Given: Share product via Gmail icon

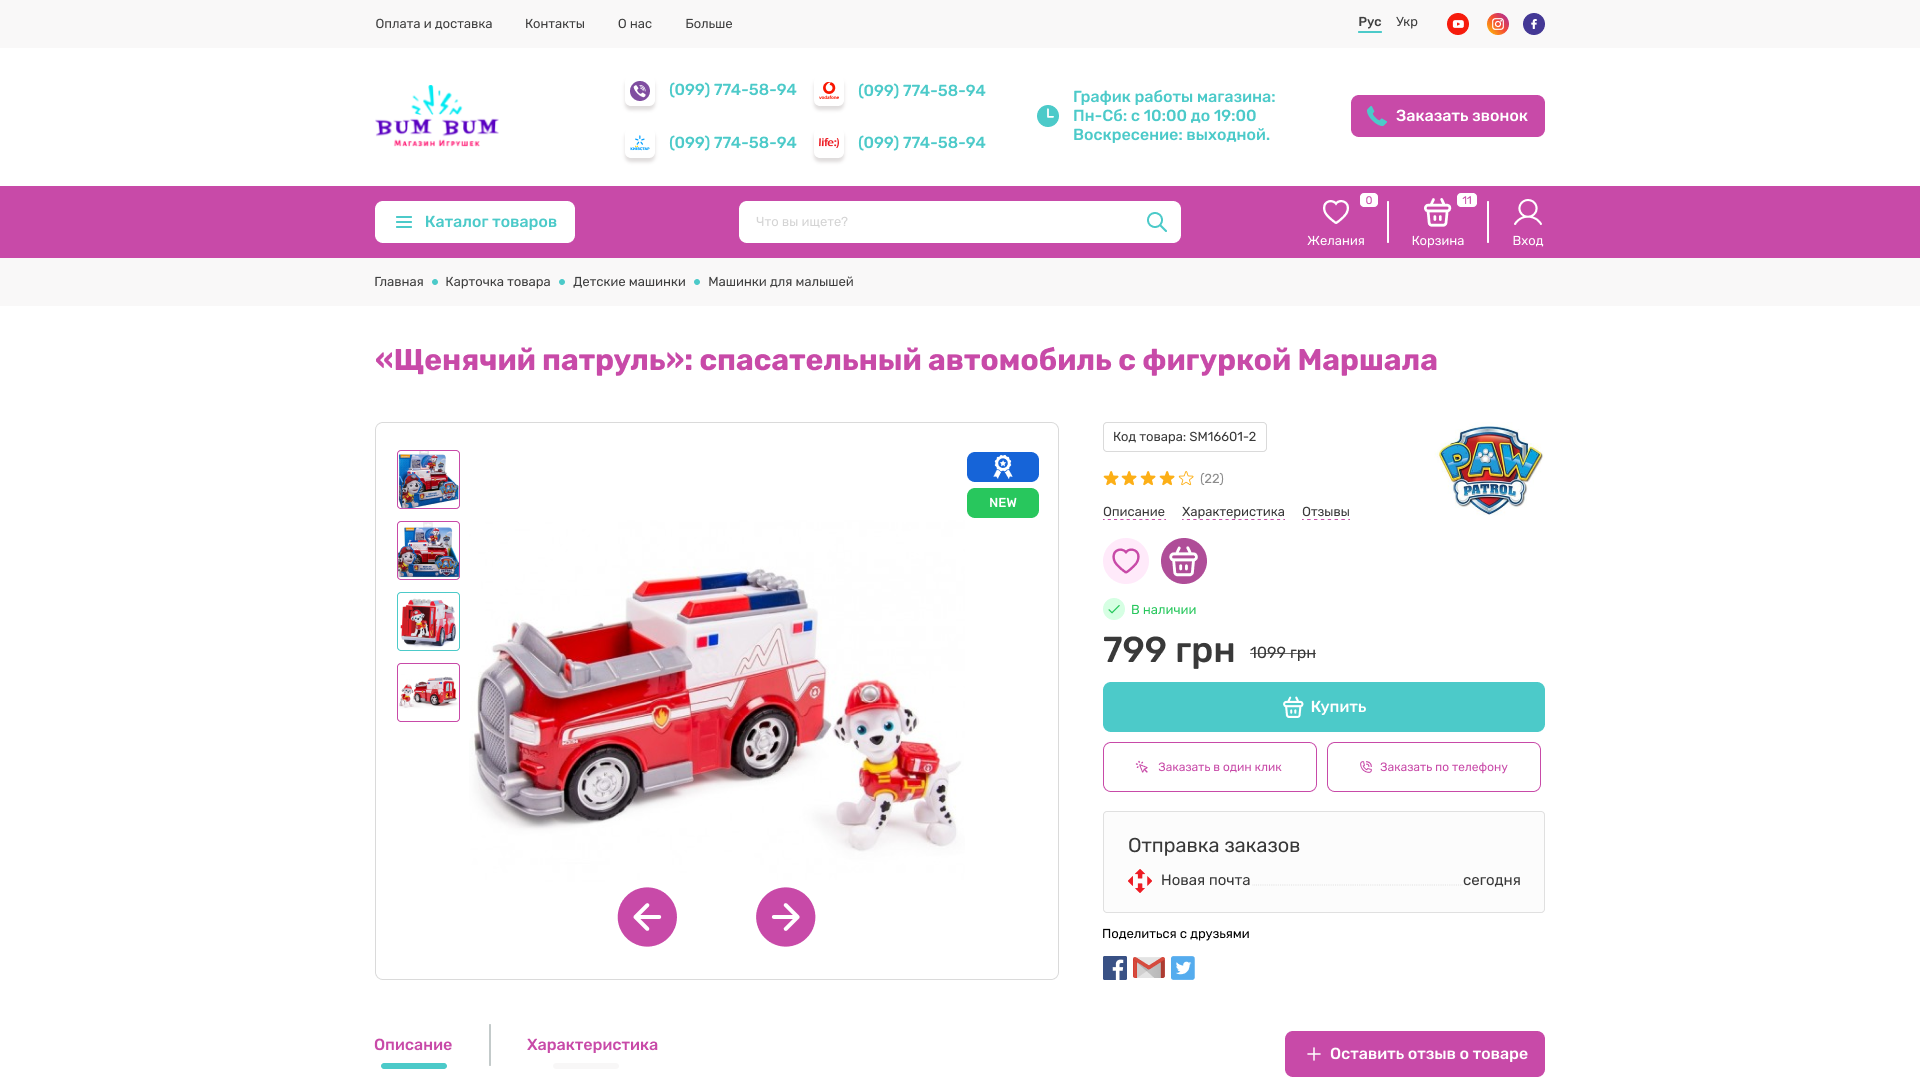Looking at the screenshot, I should click(1149, 968).
